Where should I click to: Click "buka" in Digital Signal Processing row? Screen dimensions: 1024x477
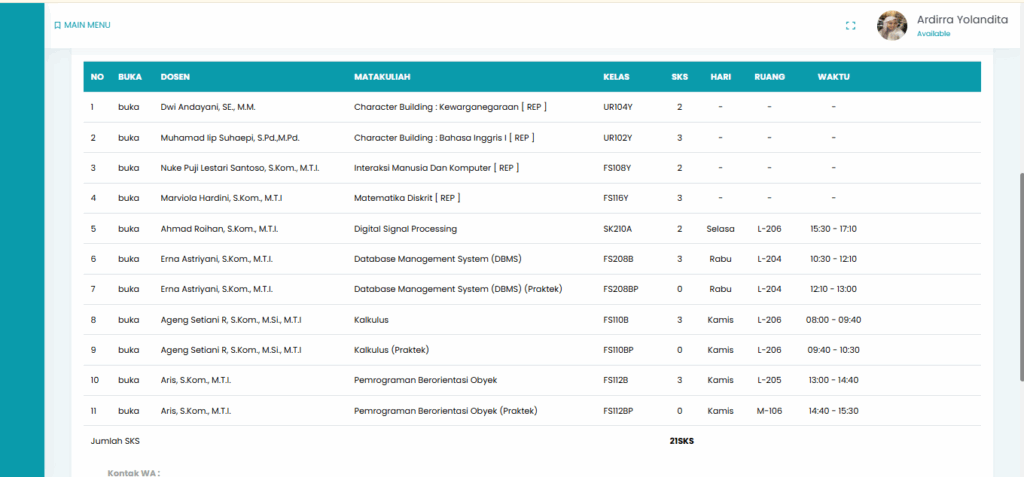[x=128, y=229]
